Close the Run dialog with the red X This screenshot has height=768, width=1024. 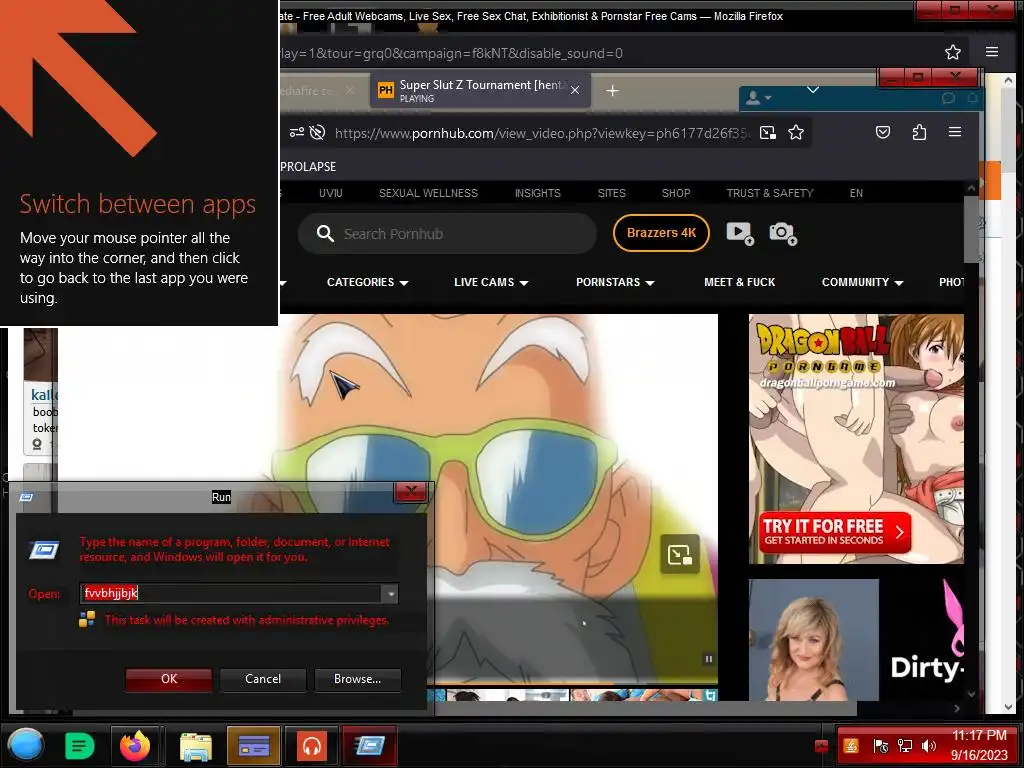(x=411, y=492)
